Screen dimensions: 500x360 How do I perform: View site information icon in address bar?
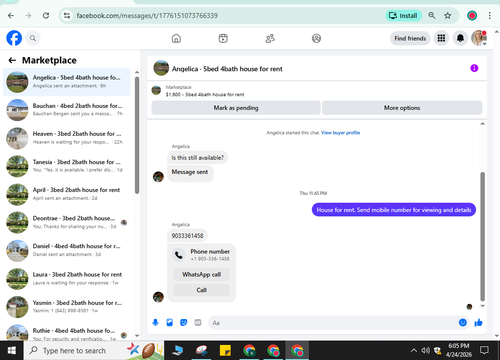pyautogui.click(x=67, y=16)
